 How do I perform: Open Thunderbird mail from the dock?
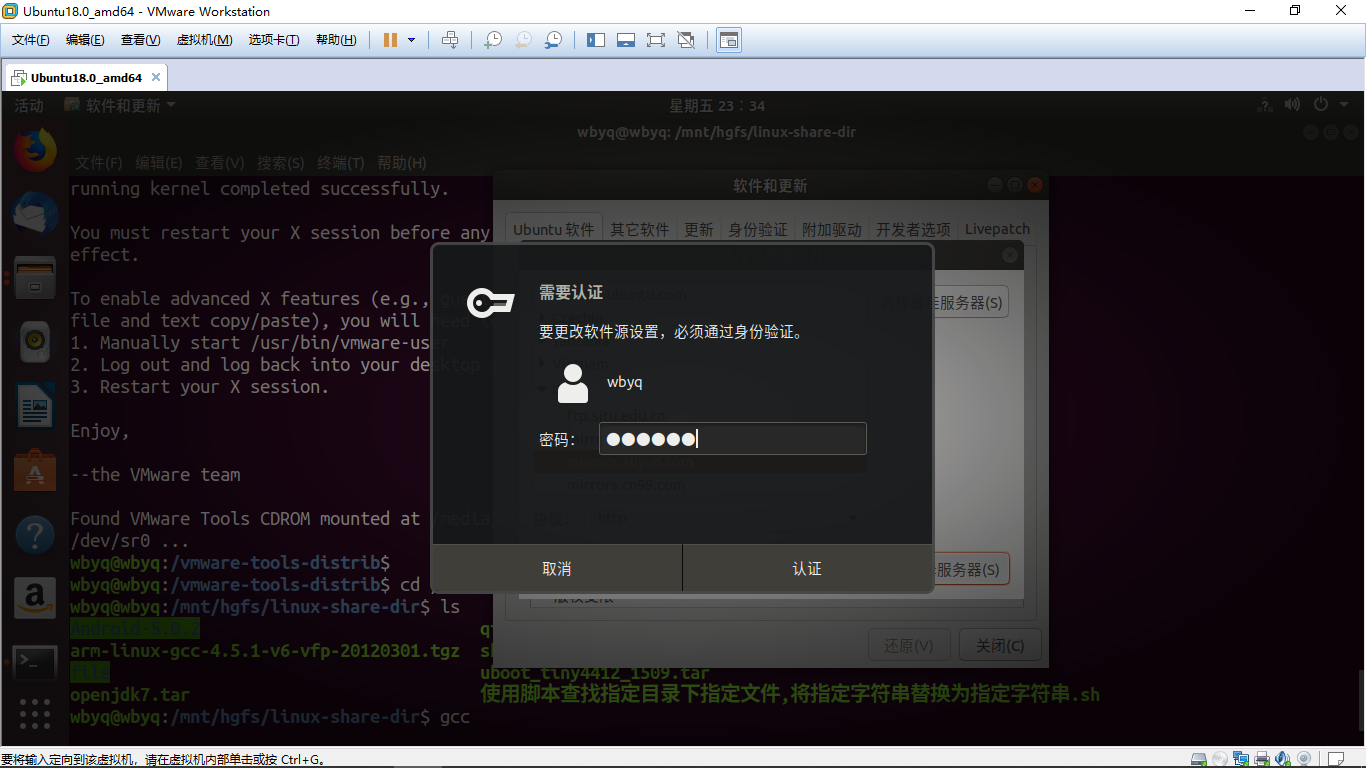tap(35, 214)
